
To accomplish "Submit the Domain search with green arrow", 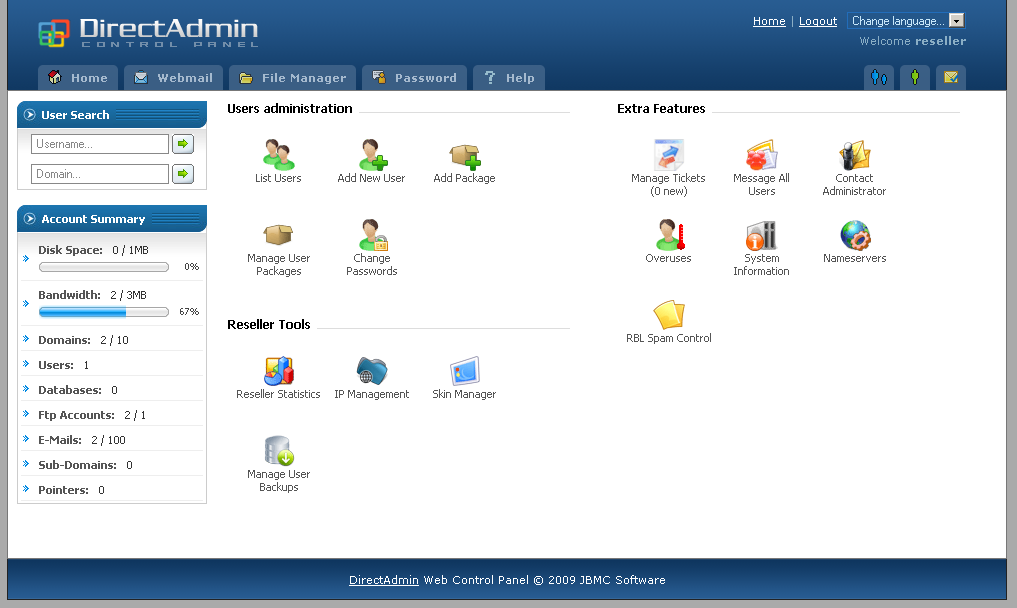I will 183,173.
